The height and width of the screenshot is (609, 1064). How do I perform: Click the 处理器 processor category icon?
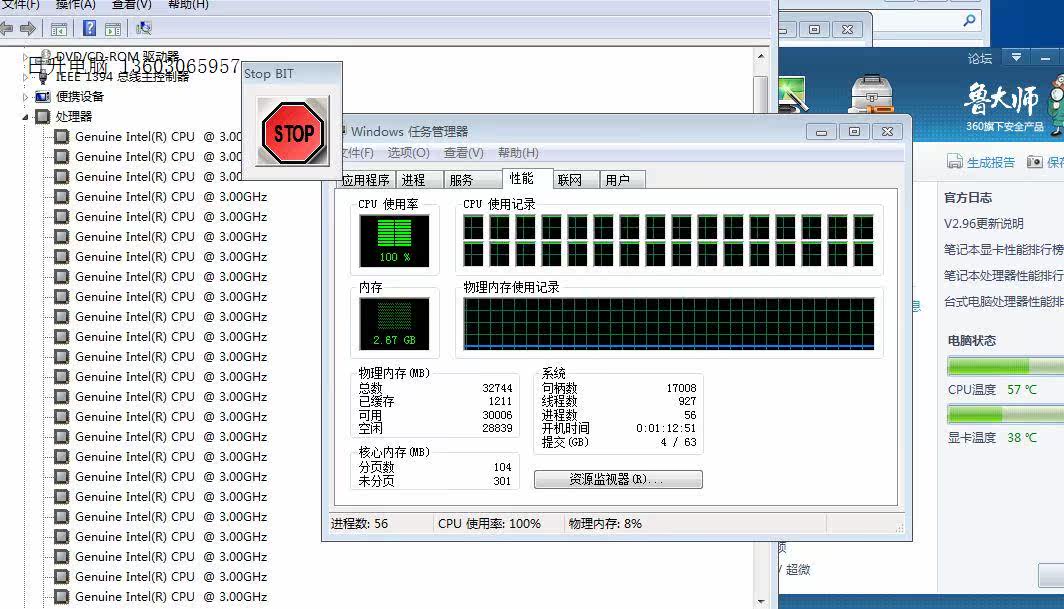point(42,116)
